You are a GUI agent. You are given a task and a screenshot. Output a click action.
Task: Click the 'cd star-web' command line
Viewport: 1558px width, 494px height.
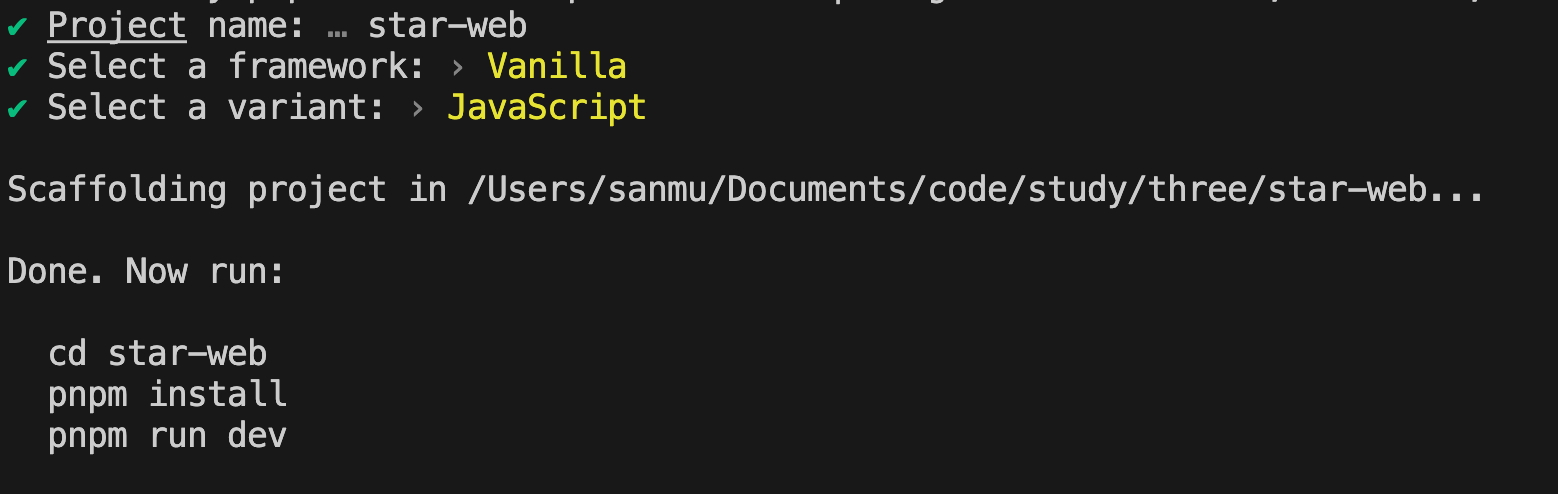(158, 353)
